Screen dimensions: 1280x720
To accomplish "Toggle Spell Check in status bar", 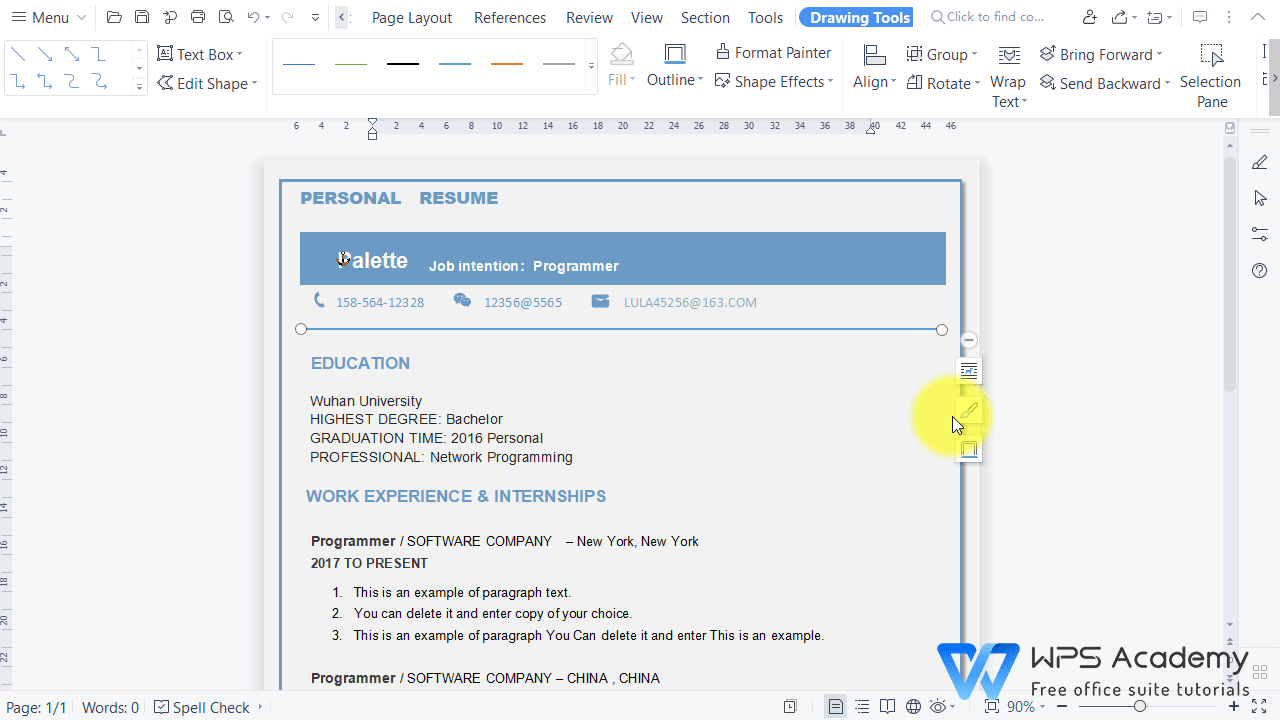I will [x=200, y=707].
